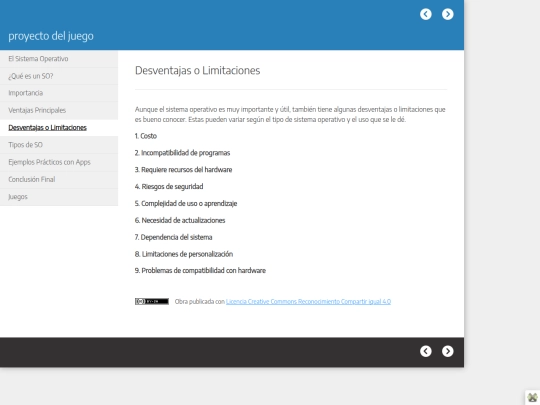Select Desventajas o Limitaciones menu entry
This screenshot has width=540, height=405.
point(59,128)
